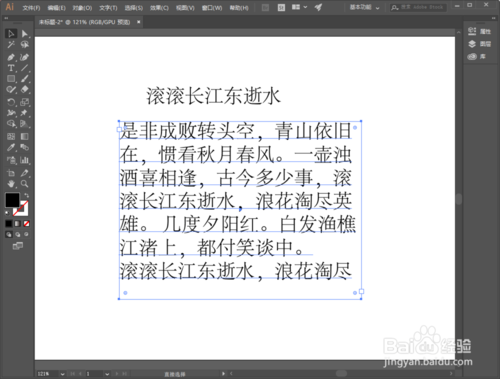Select the Mesh tool
Viewport: 500px width, 379px height.
click(x=11, y=137)
